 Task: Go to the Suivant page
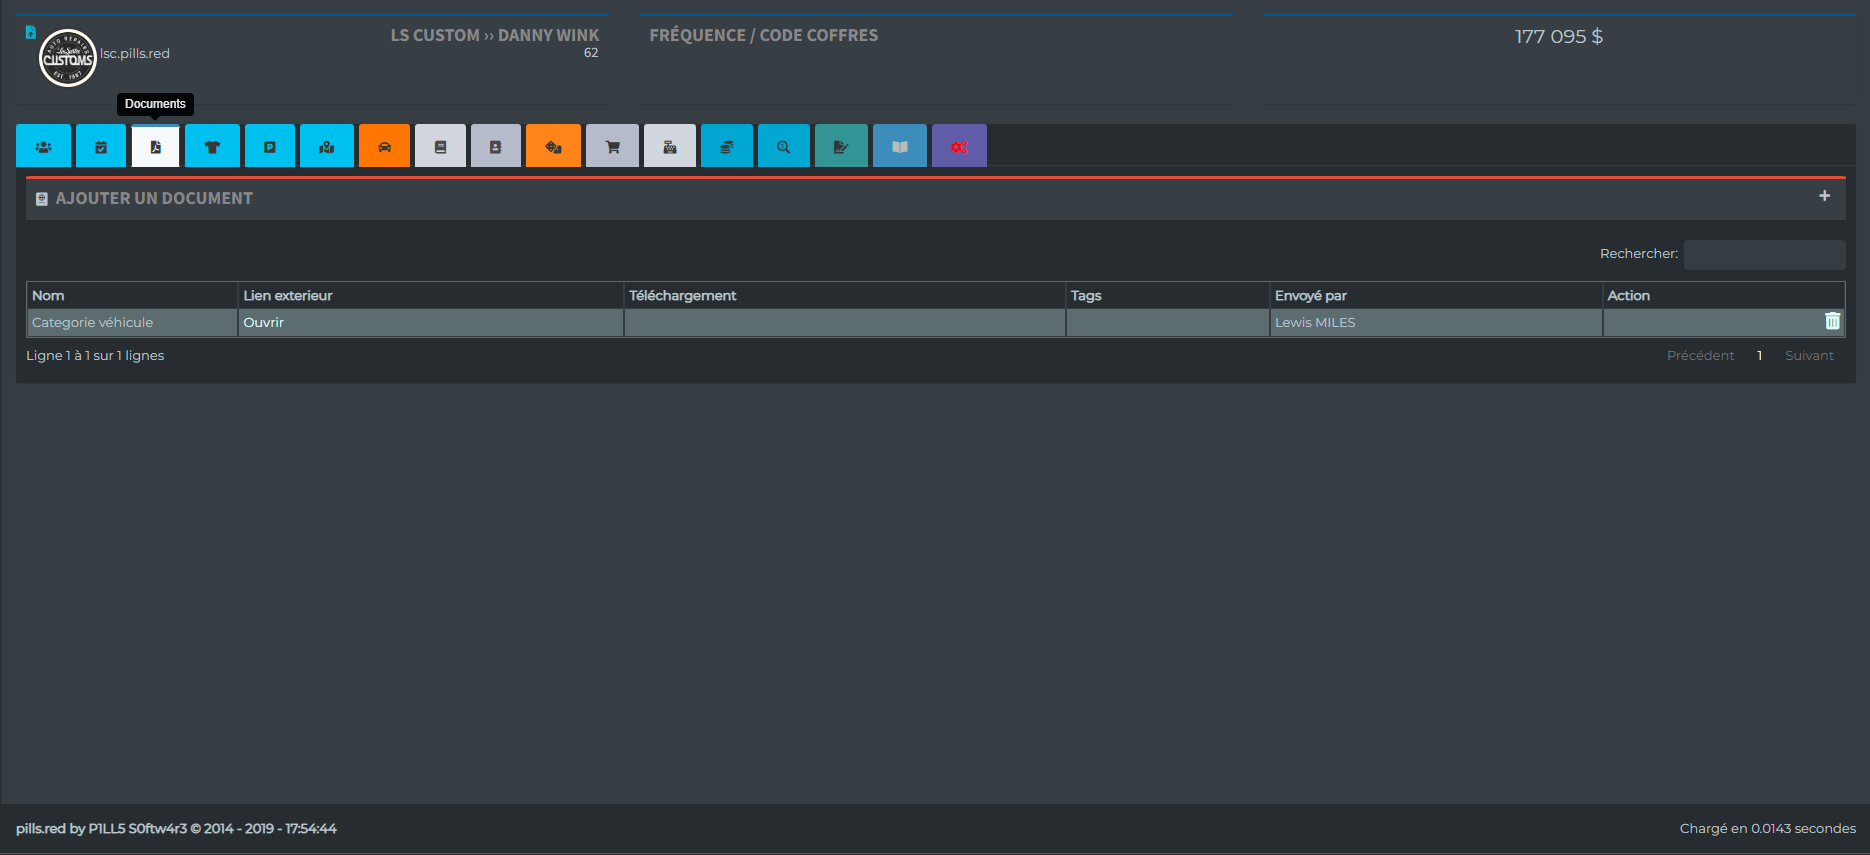coord(1809,355)
